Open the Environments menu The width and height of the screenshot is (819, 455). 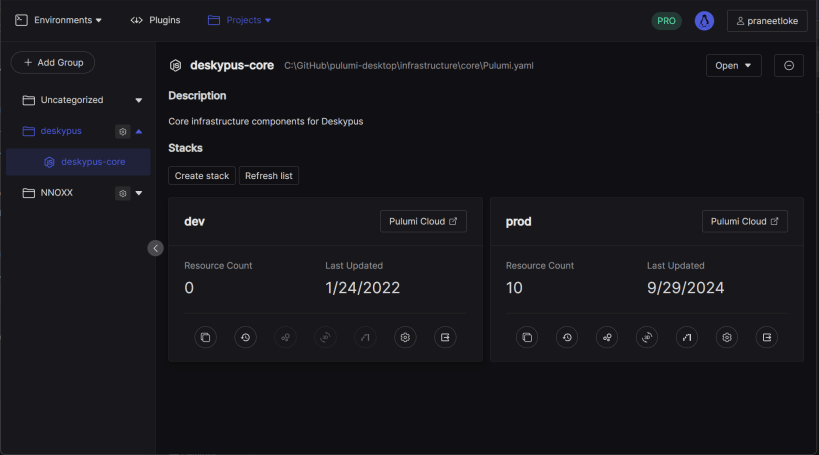point(59,20)
